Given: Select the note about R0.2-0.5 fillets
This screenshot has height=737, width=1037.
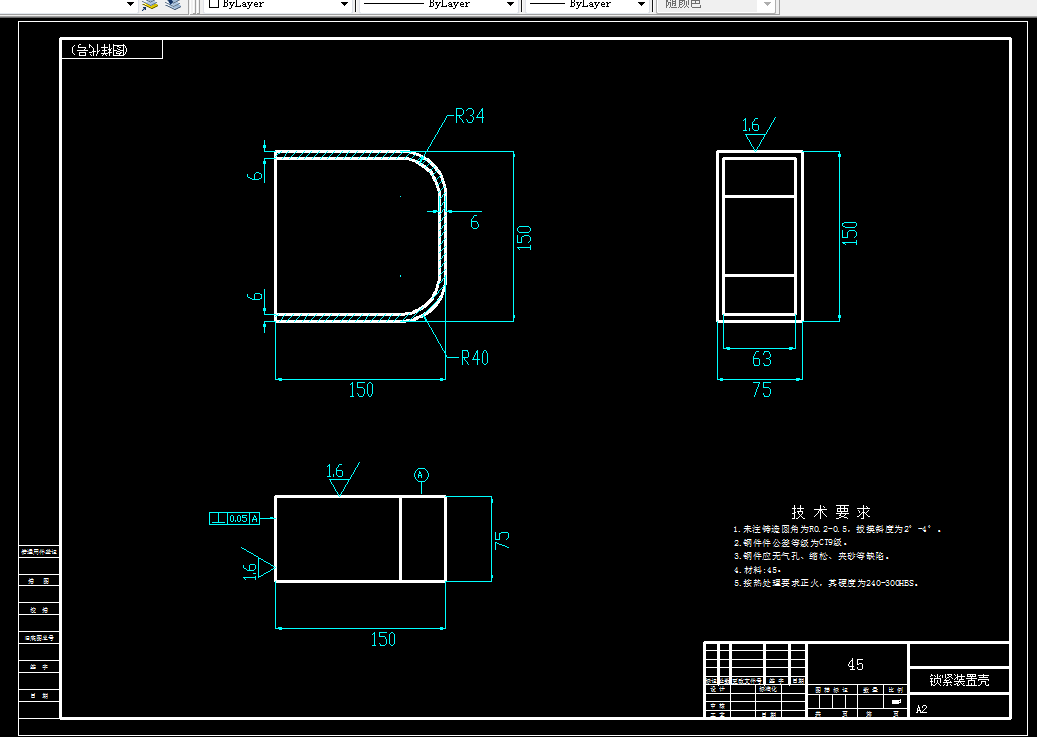Looking at the screenshot, I should tap(837, 529).
